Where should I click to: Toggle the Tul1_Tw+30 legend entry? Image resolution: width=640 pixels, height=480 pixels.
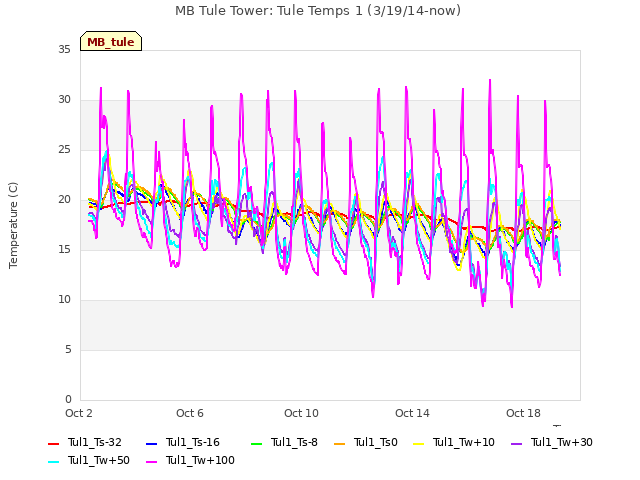coord(552,442)
